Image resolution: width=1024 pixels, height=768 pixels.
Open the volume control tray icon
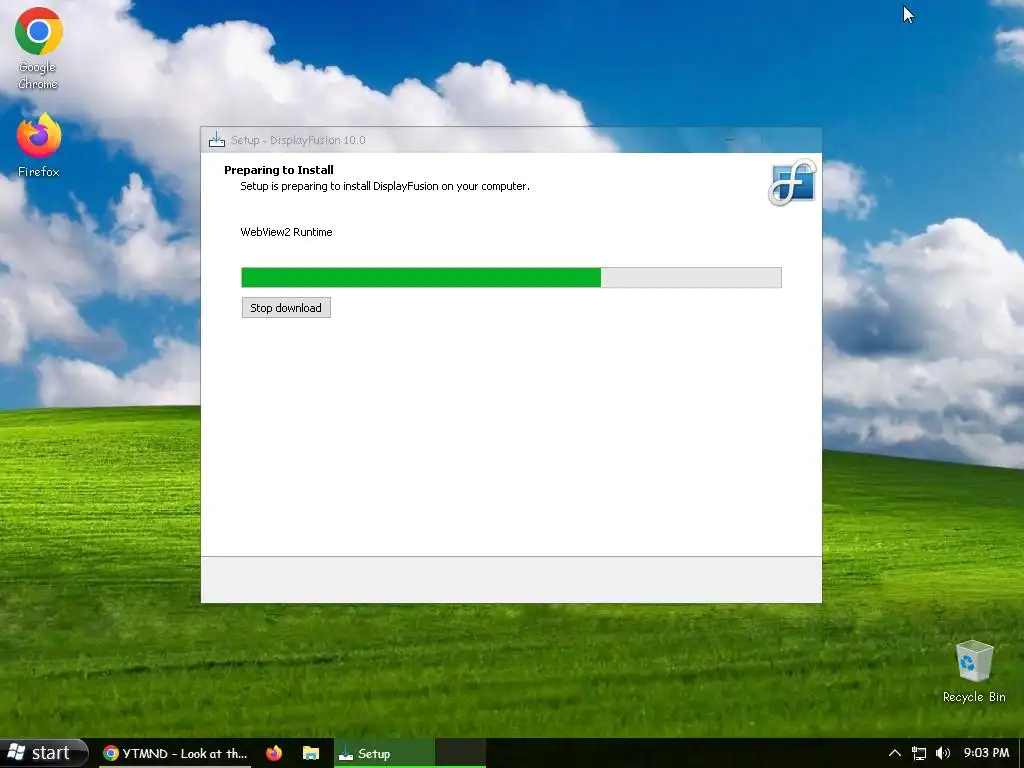[942, 753]
